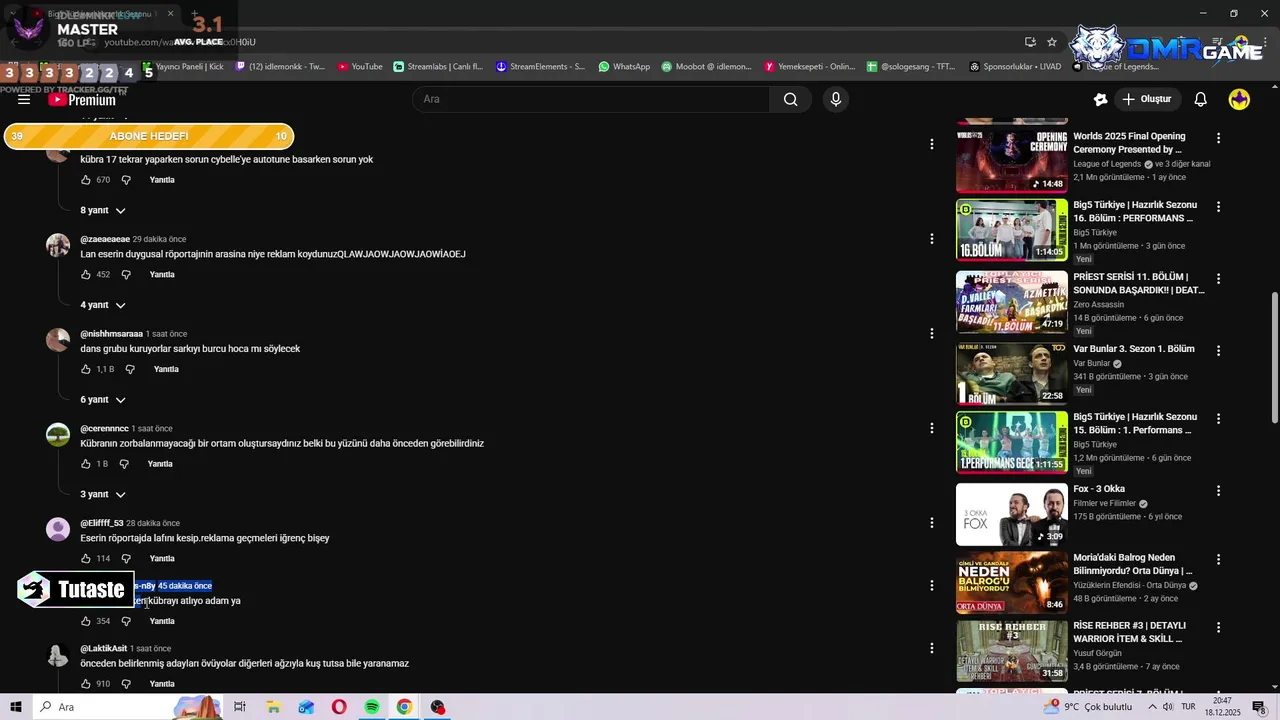Open Big5 Türkiye 16. Bölüm thumbnail
Viewport: 1280px width, 720px height.
pos(1011,230)
